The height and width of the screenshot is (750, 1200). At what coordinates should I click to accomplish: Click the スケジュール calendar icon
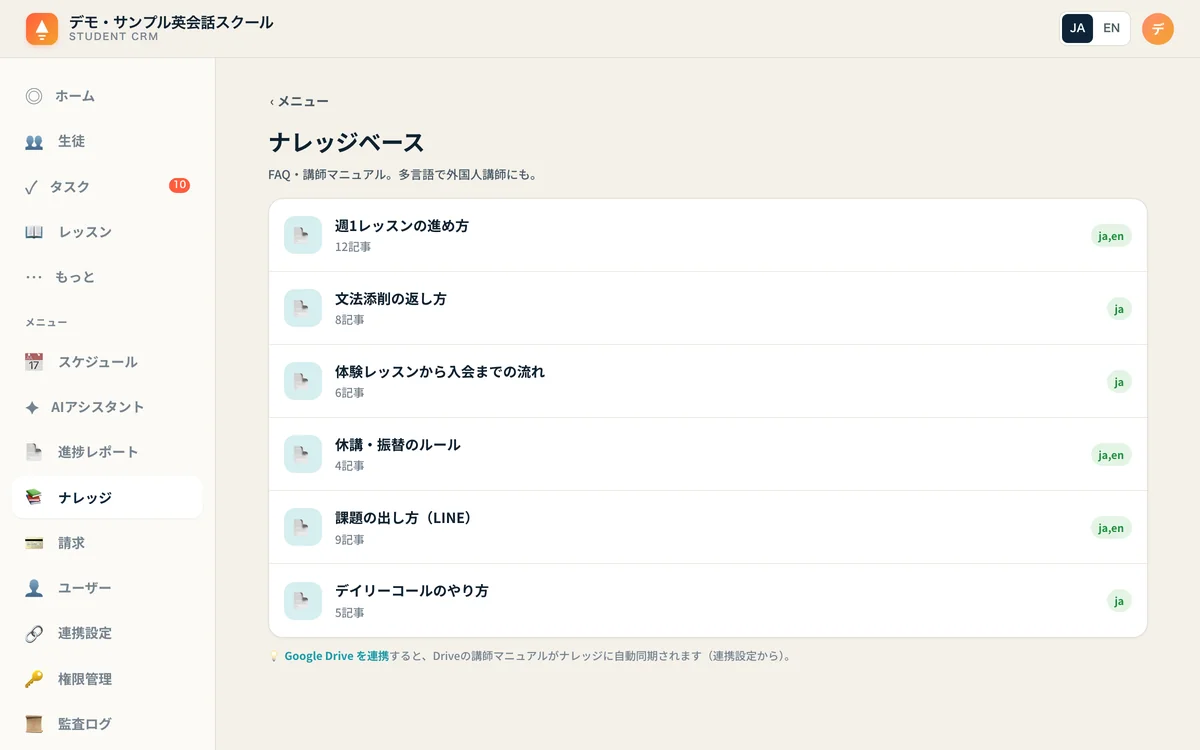(x=34, y=362)
